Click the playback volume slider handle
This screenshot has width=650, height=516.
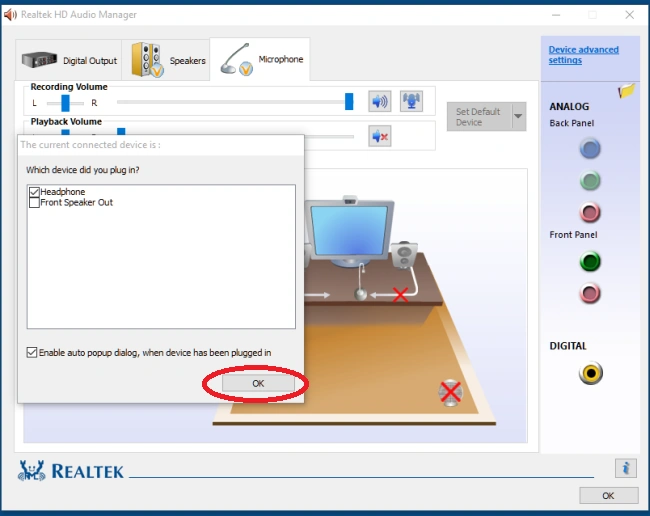pos(121,131)
